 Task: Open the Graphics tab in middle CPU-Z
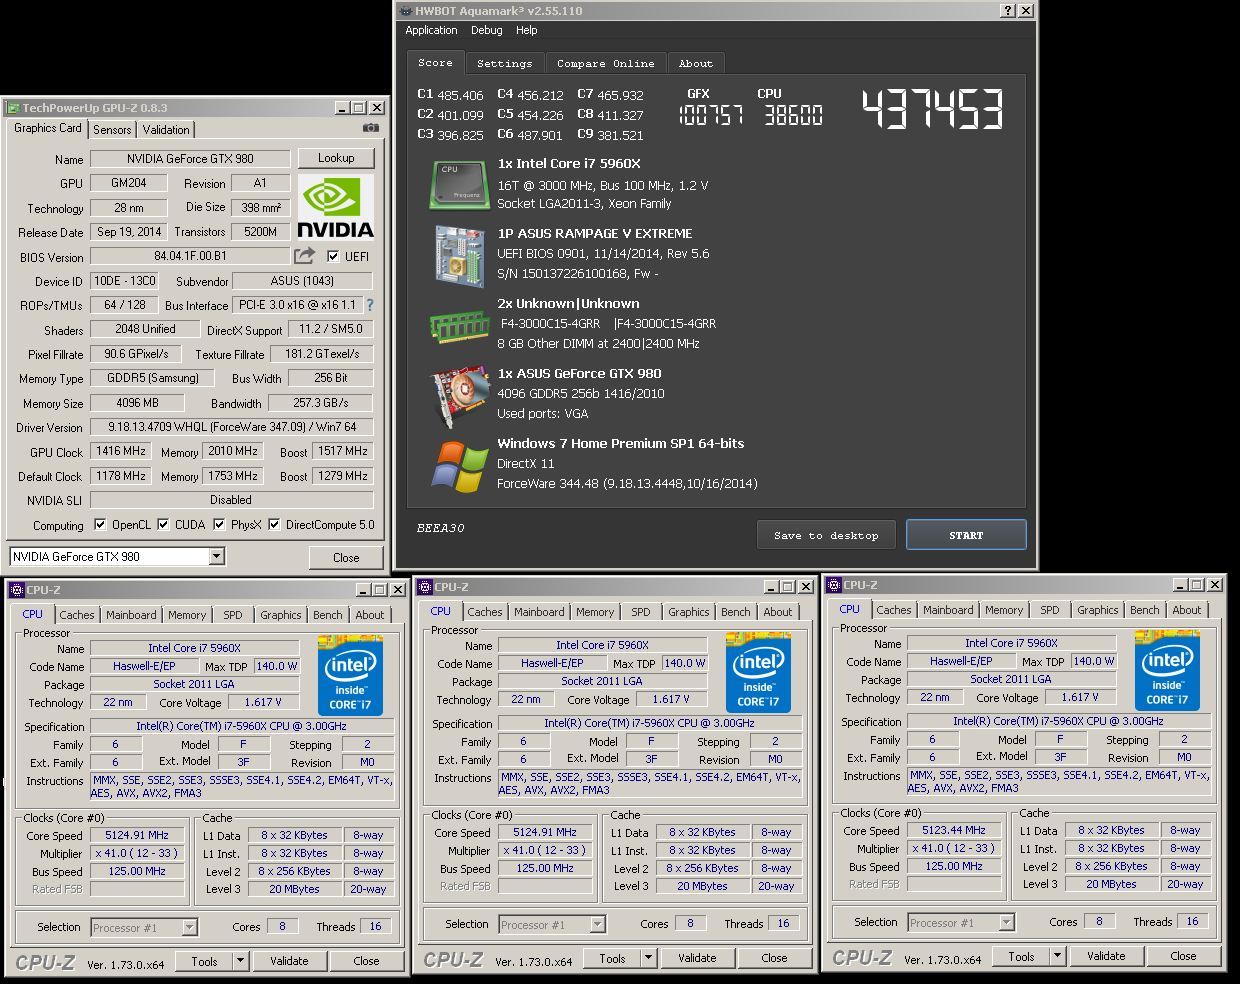tap(689, 612)
